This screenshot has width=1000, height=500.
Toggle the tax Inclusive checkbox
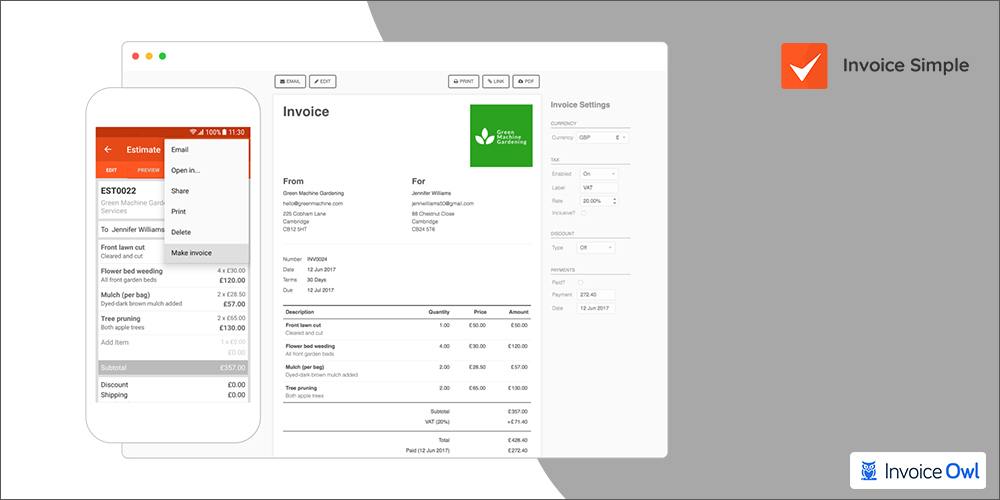[x=583, y=212]
